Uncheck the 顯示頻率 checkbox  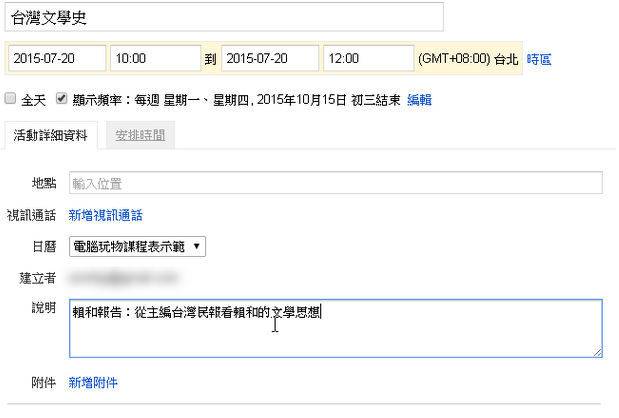(62, 100)
